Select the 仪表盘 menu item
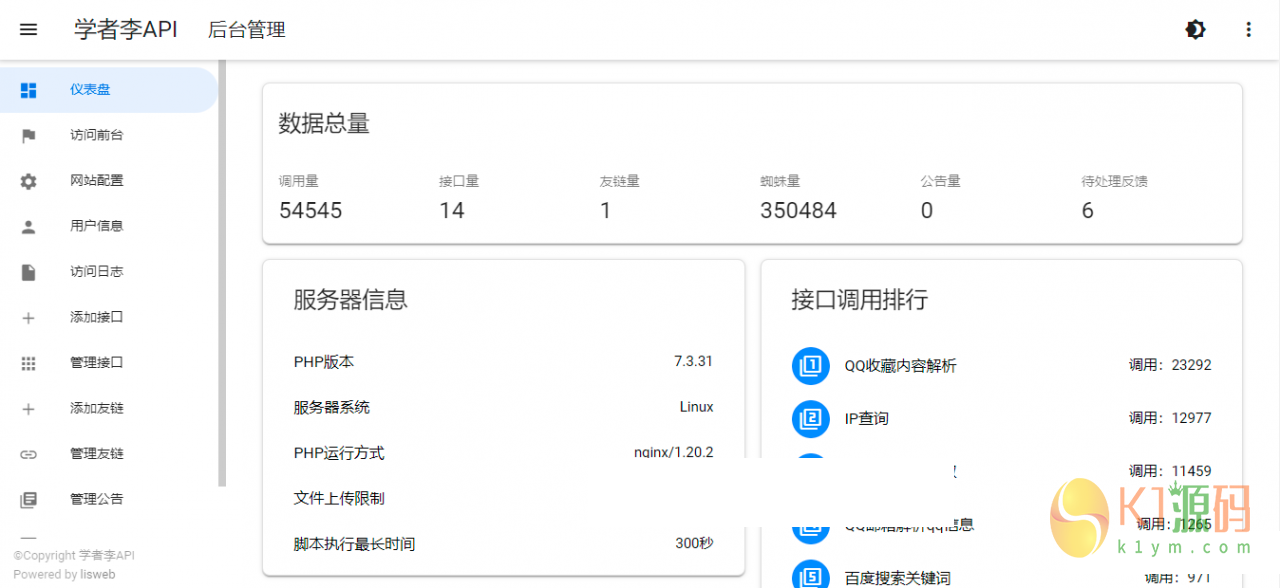Screen dimensions: 1280x588 pyautogui.click(x=90, y=90)
